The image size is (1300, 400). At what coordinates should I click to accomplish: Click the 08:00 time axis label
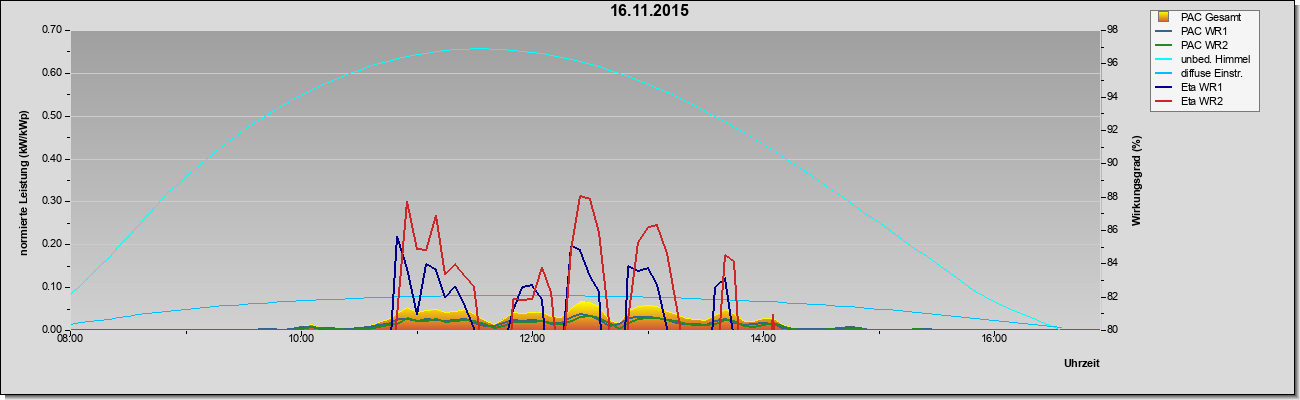point(69,339)
